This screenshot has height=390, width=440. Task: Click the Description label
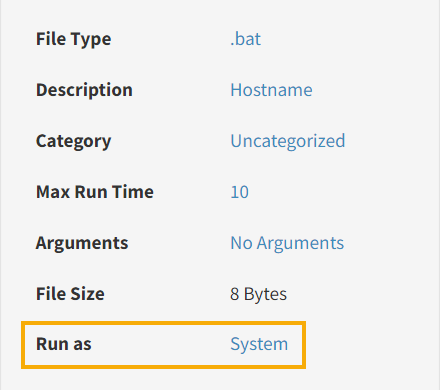coord(84,90)
